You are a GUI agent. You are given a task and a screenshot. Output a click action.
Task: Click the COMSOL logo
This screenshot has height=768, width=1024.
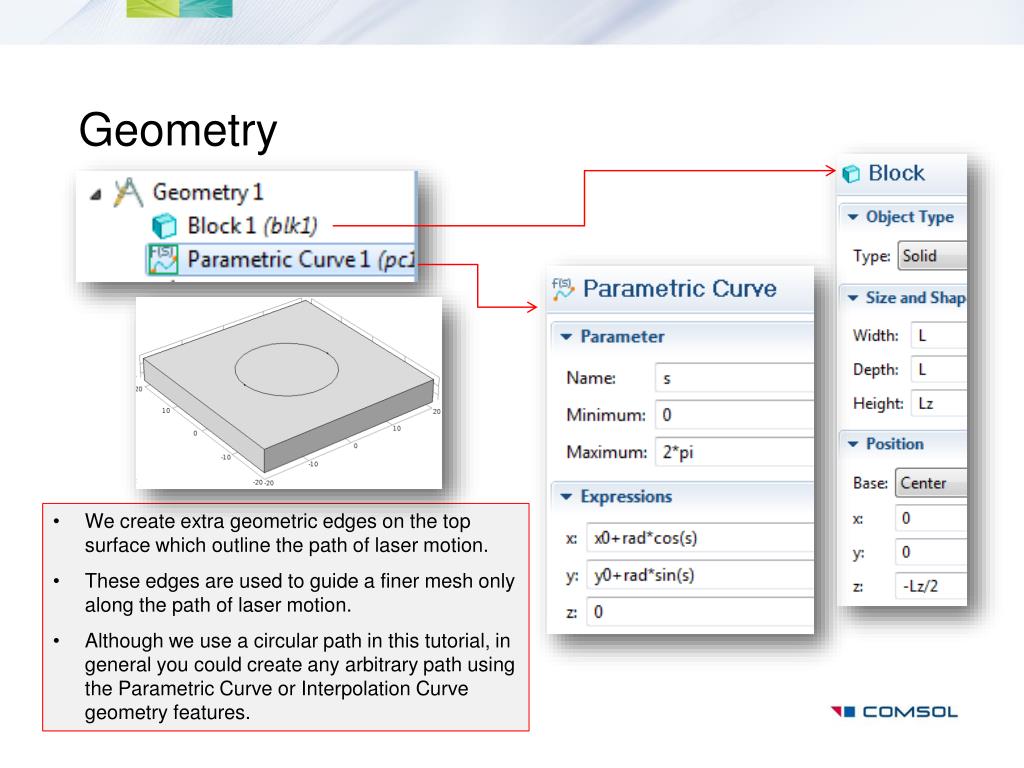[894, 711]
